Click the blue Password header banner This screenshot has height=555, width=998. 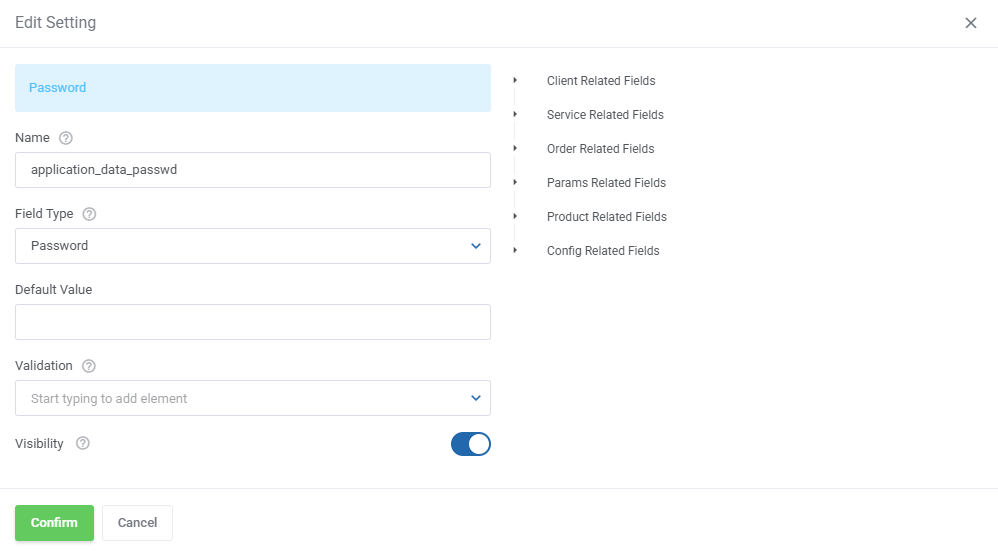pyautogui.click(x=252, y=88)
